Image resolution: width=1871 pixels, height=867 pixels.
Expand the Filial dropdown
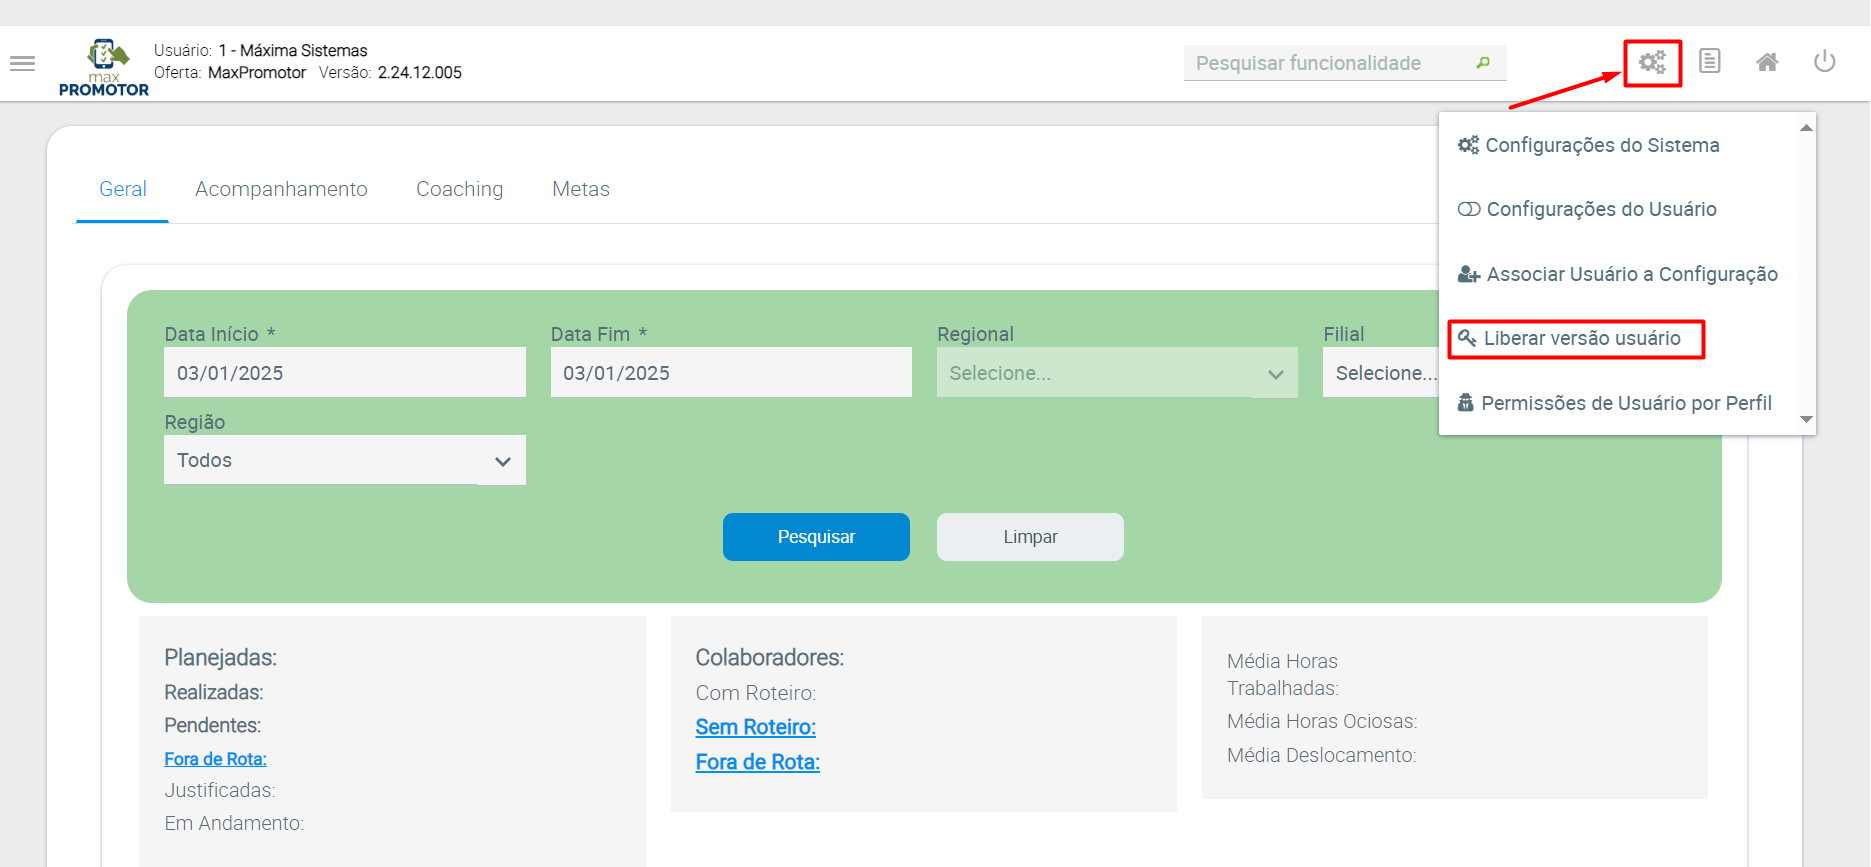point(1382,373)
